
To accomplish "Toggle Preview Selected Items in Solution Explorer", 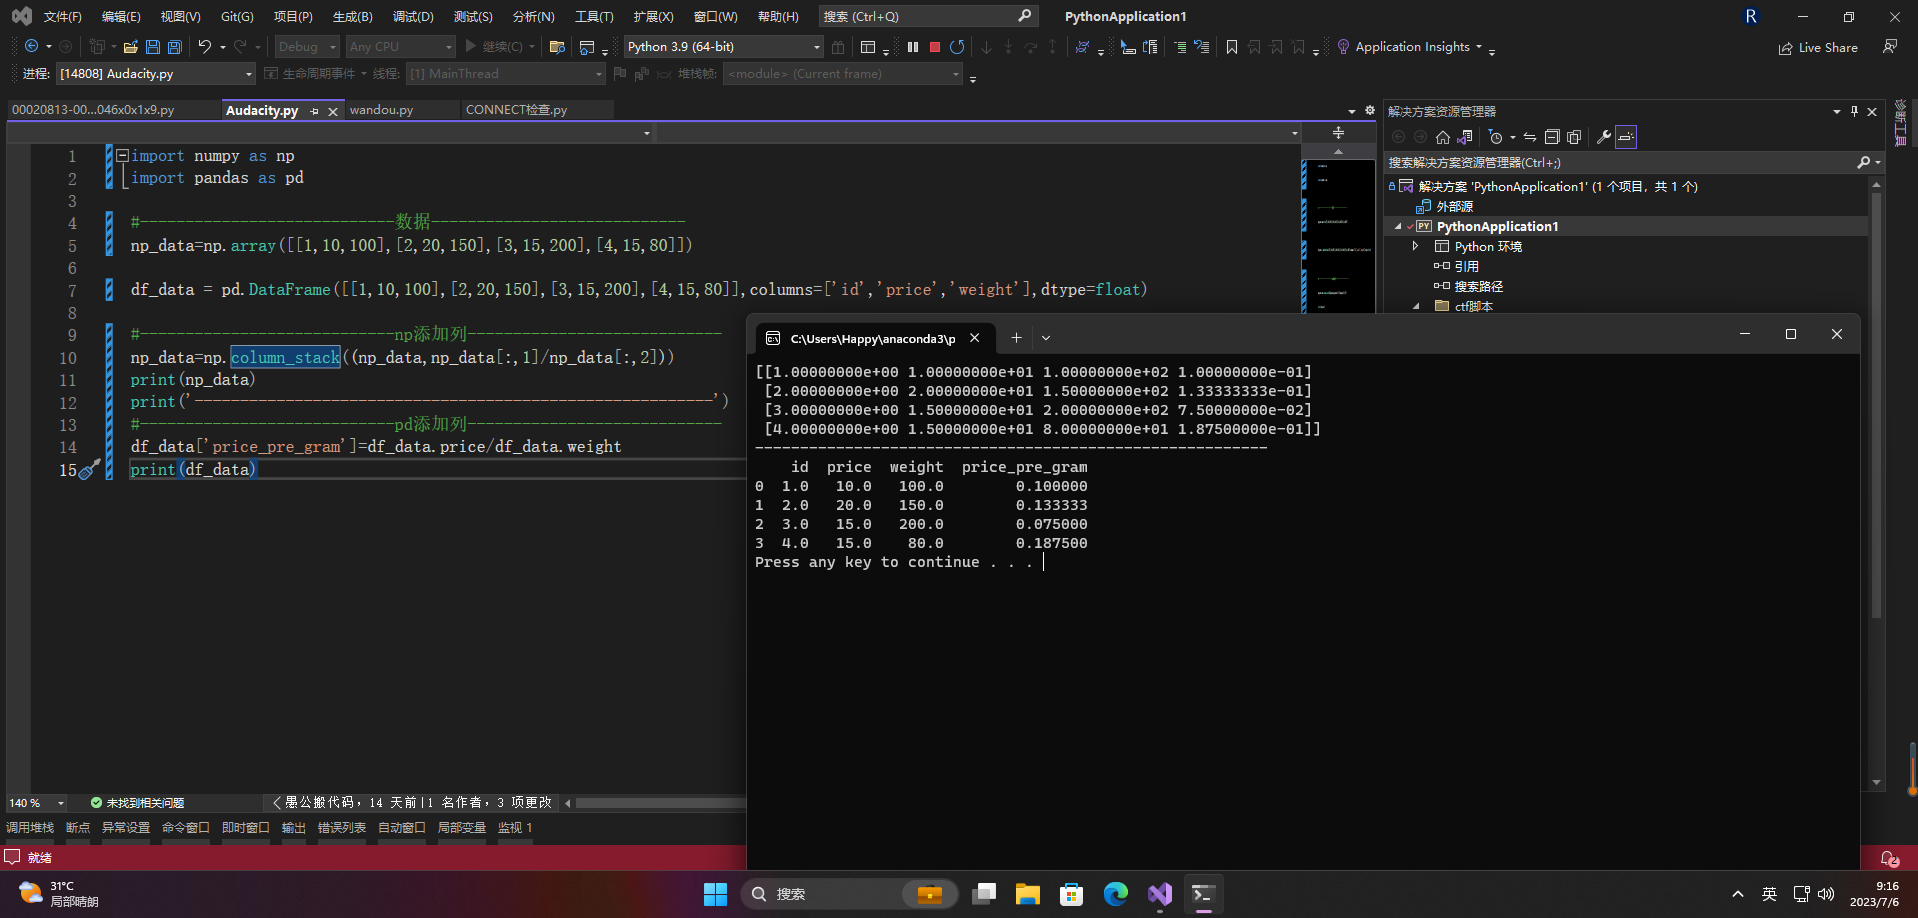I will [1626, 137].
